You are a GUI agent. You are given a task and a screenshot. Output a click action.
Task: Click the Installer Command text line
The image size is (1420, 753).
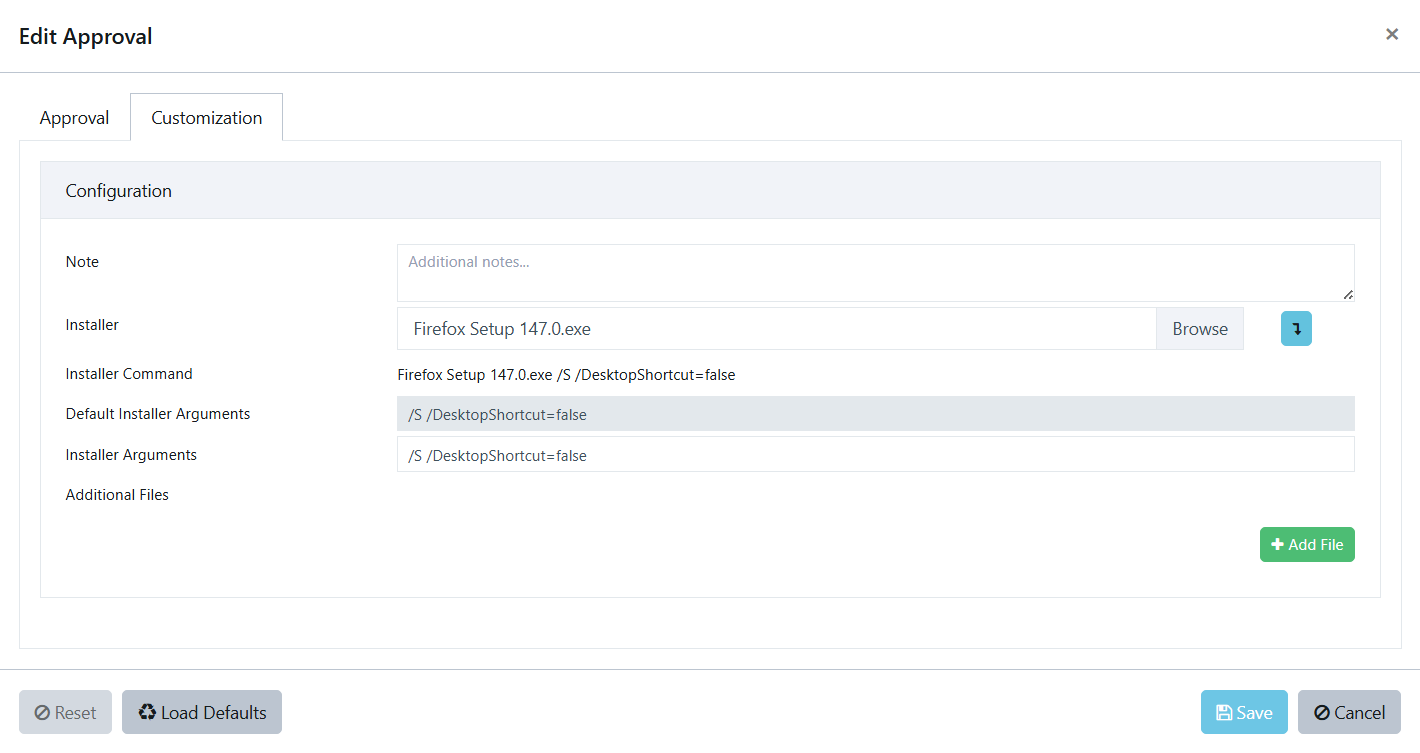pos(566,375)
